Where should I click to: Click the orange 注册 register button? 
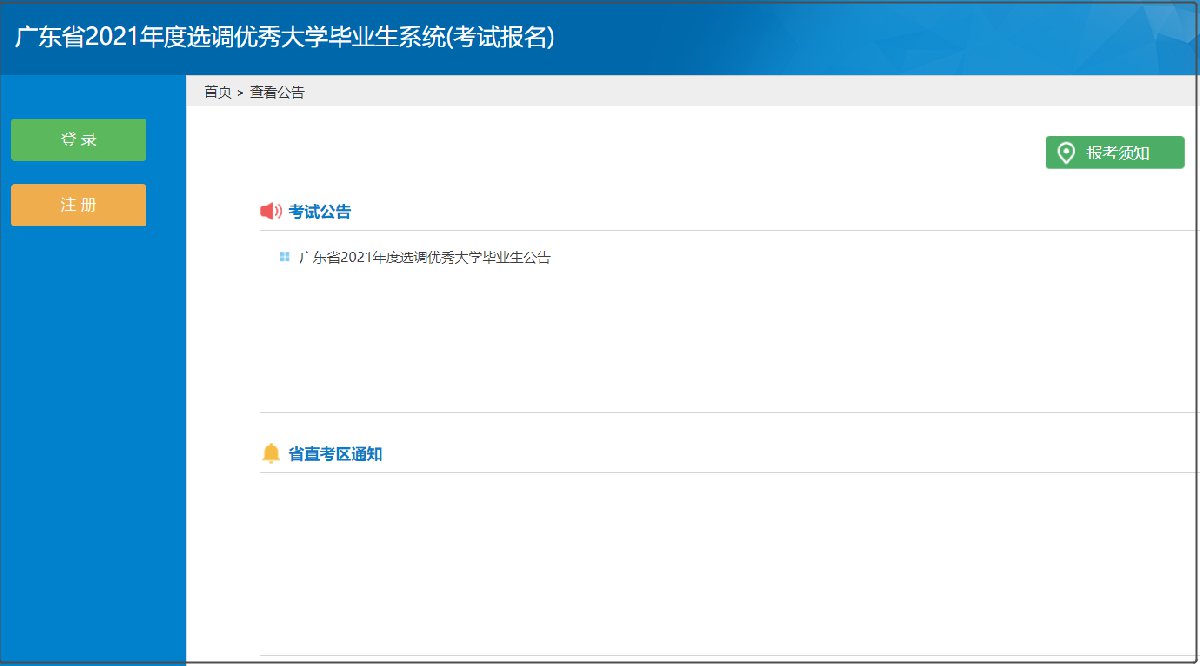click(x=78, y=205)
